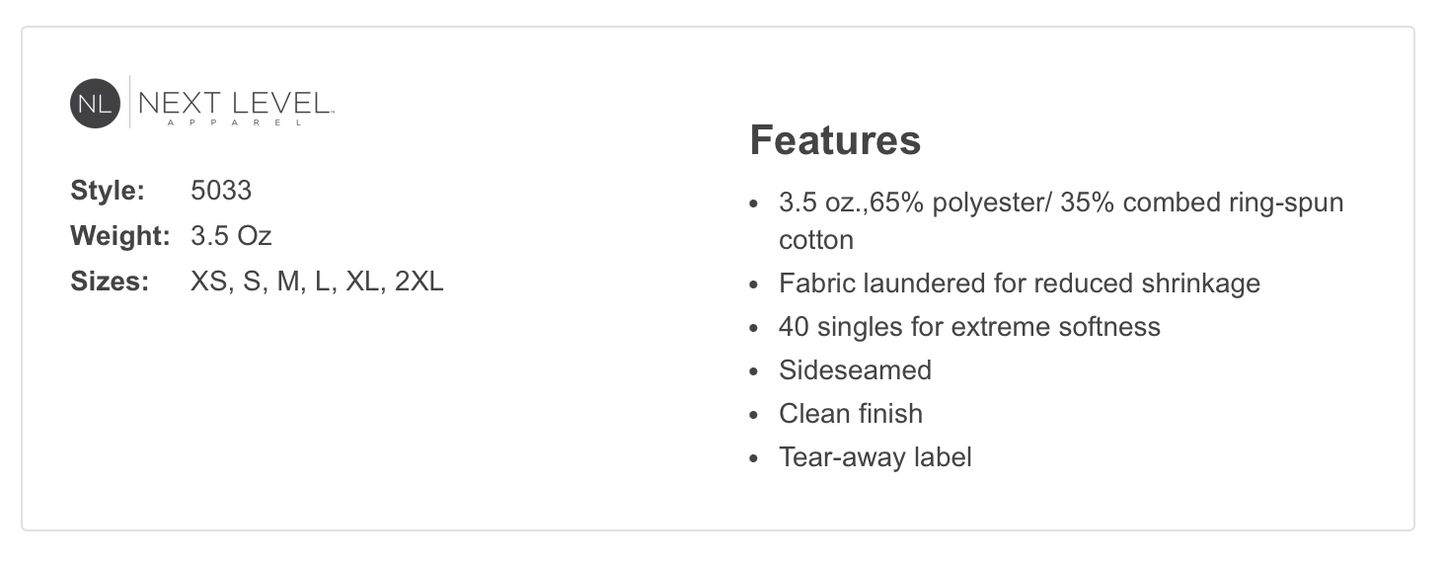Click the bold Weight label
The image size is (1445, 567).
tap(121, 236)
